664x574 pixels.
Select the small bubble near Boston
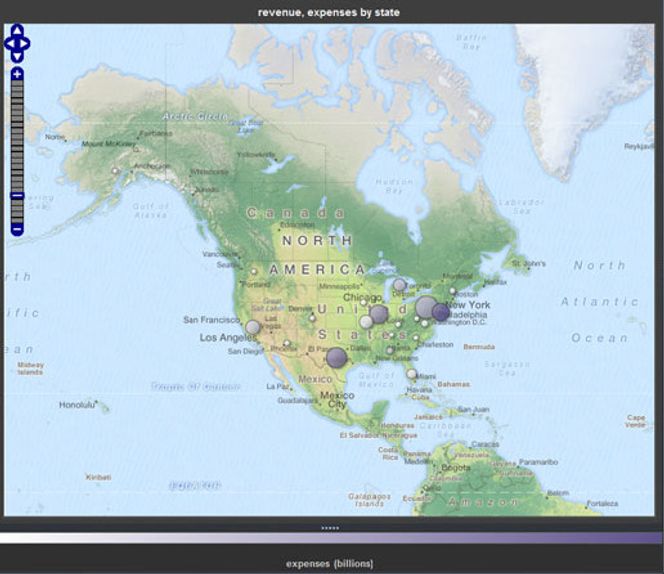452,291
